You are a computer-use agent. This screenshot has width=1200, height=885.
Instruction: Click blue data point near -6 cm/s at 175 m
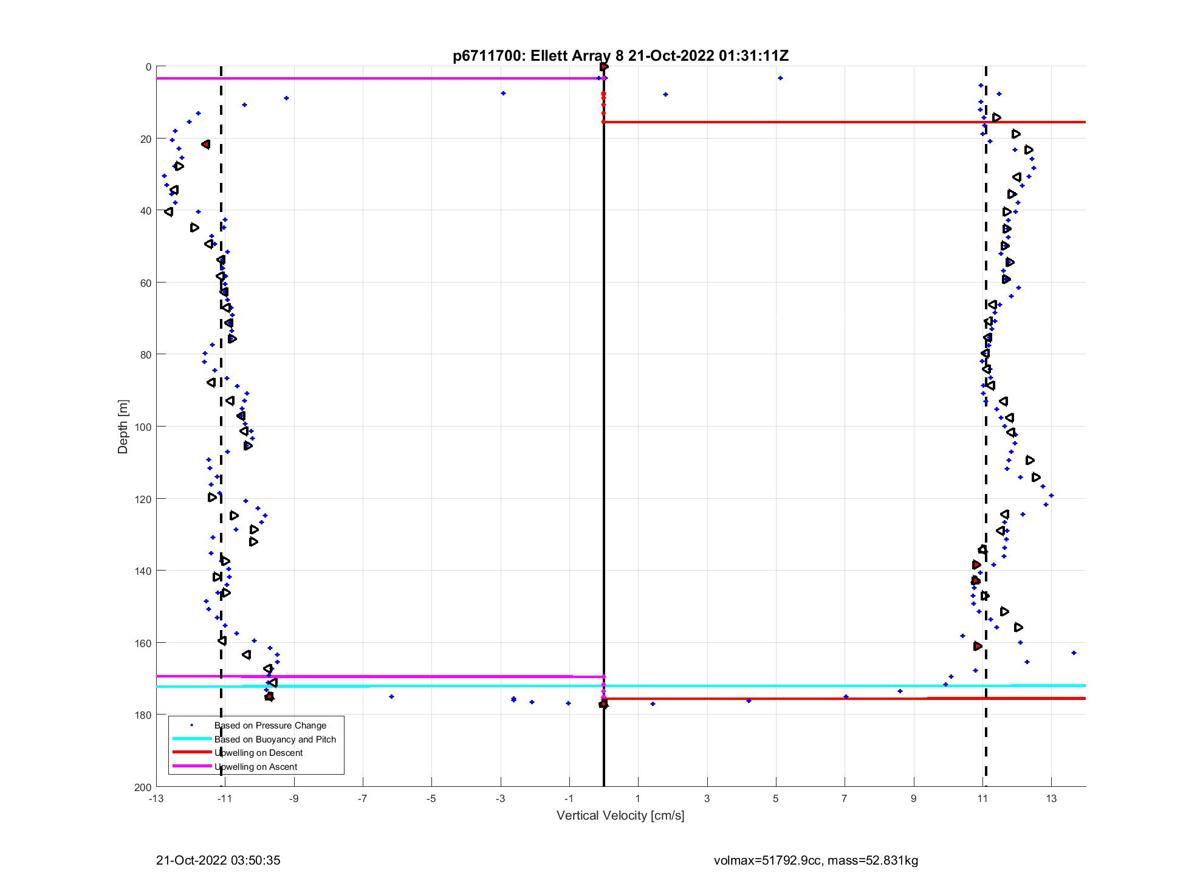[391, 697]
